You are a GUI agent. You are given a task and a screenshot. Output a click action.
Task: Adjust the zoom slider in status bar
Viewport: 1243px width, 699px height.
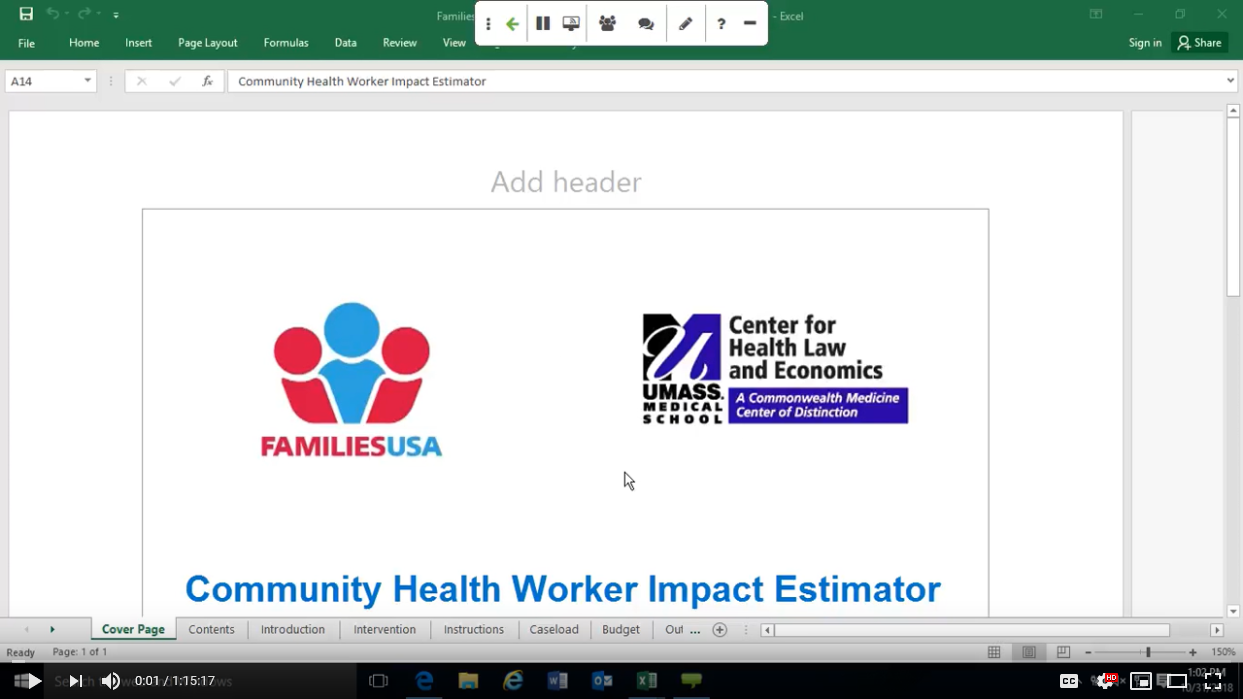click(1148, 652)
